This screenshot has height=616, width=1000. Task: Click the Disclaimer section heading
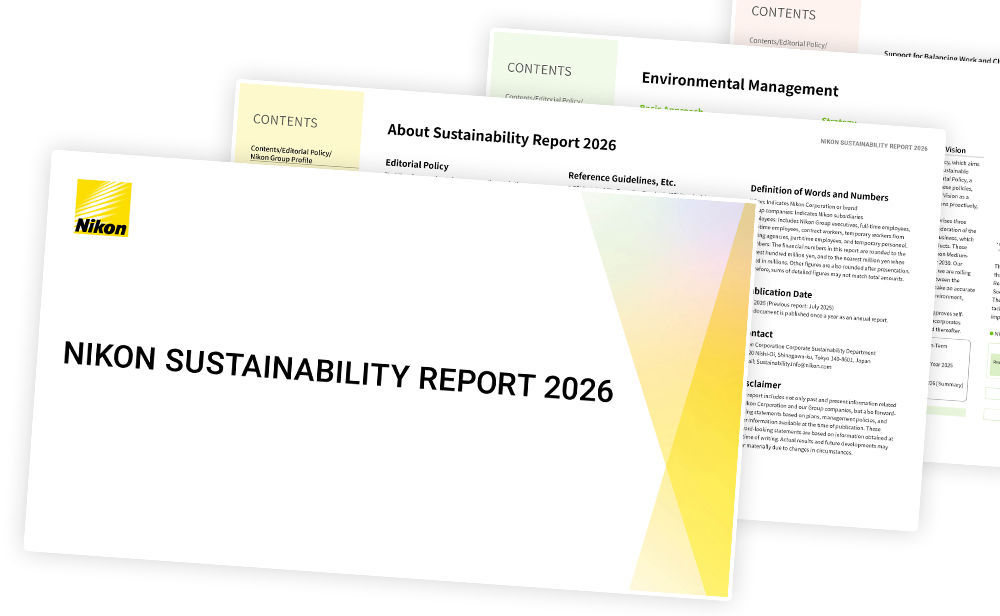(x=763, y=385)
